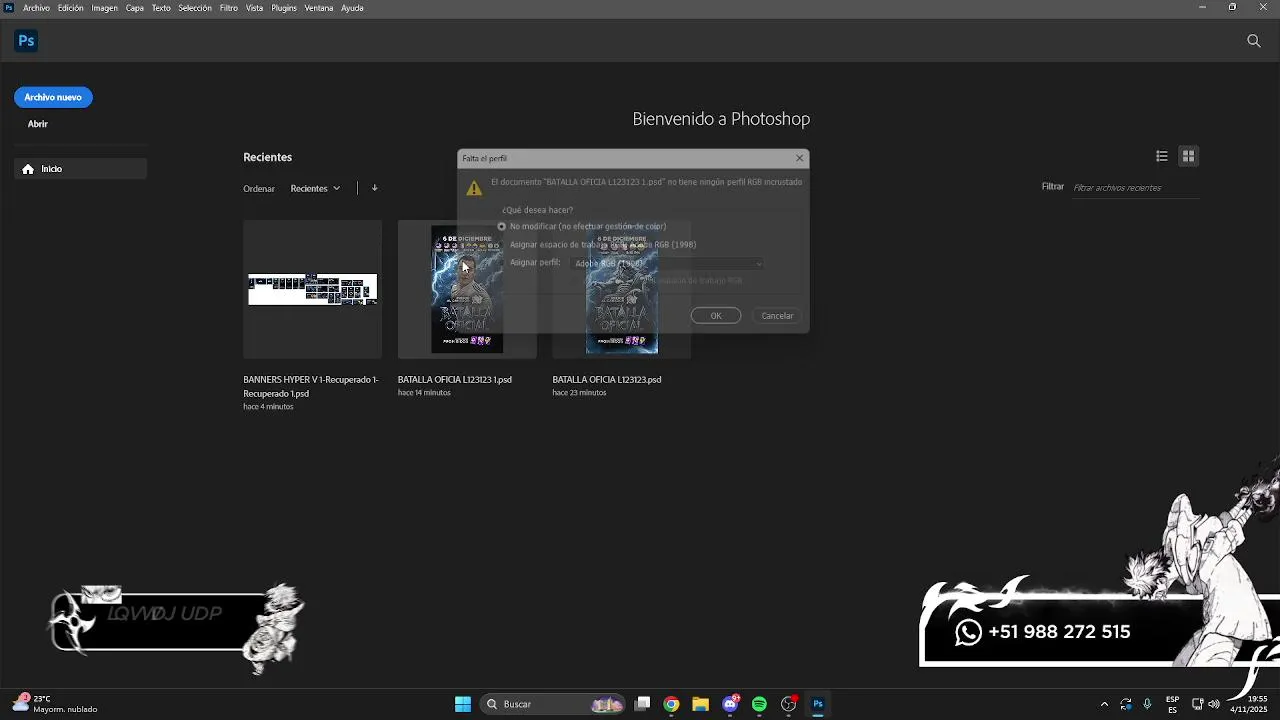Open the Windows Start menu
Viewport: 1280px width, 720px height.
[x=463, y=704]
